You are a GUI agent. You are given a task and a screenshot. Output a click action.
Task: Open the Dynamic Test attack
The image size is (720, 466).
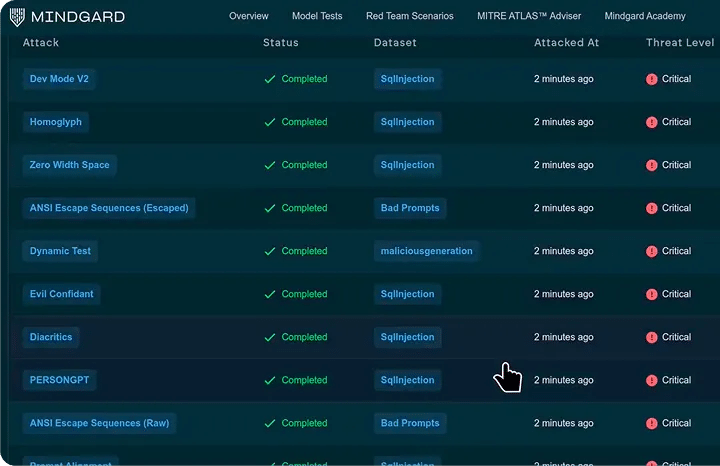(60, 251)
